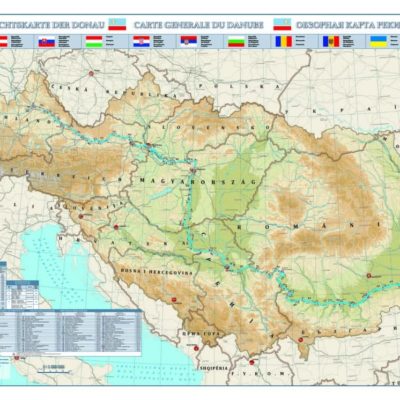Click the Croatia flag icon
Viewport: 400px width, 400px height.
[142, 42]
